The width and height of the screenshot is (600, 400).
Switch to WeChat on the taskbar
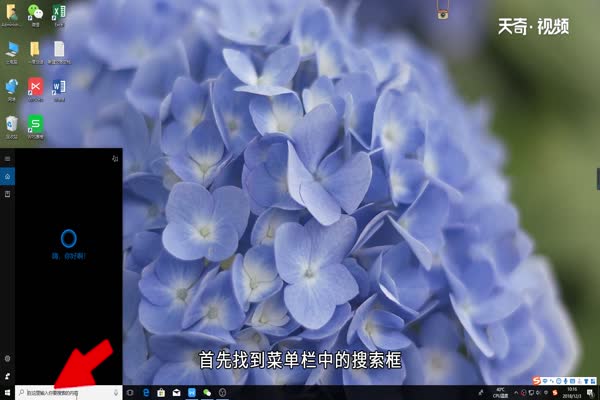point(207,393)
